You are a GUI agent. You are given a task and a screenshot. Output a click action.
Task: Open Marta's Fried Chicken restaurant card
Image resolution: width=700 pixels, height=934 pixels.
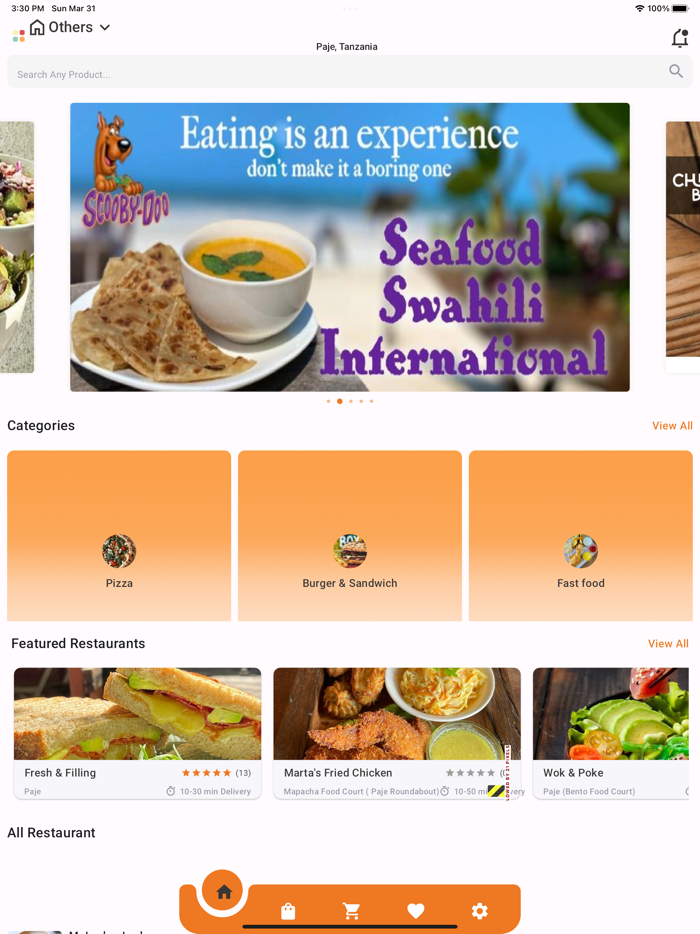point(397,733)
